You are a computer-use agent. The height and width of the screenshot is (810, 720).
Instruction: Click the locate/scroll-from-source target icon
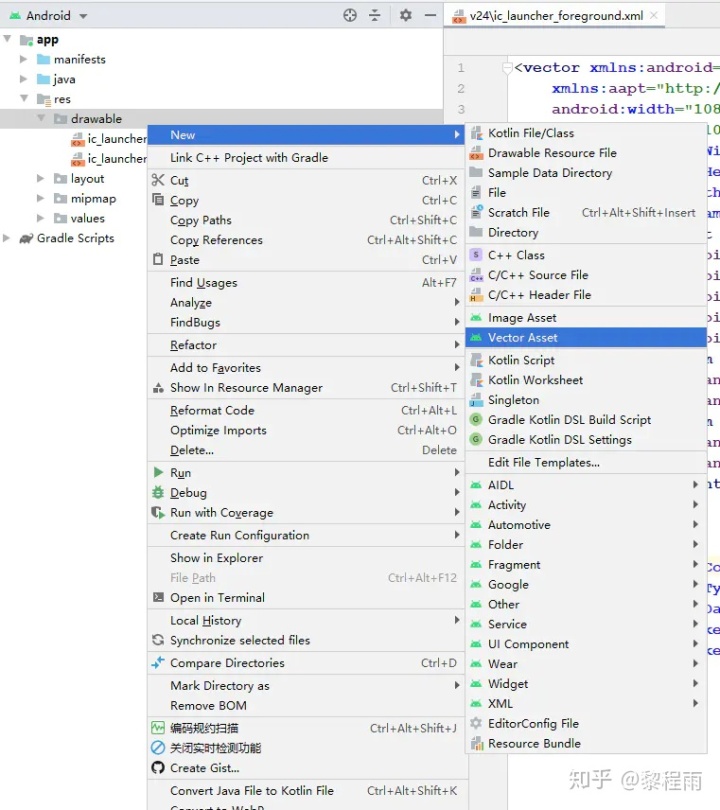coord(350,15)
